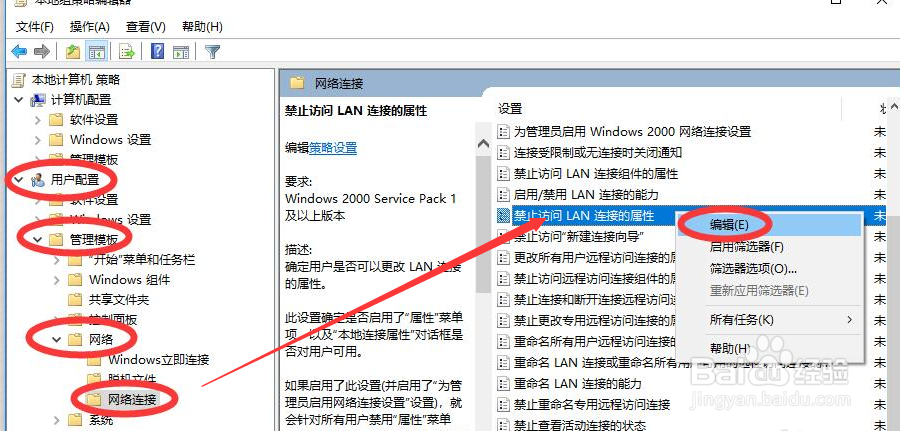Click the 计算机配置 computer icon
The height and width of the screenshot is (431, 900).
(x=38, y=100)
